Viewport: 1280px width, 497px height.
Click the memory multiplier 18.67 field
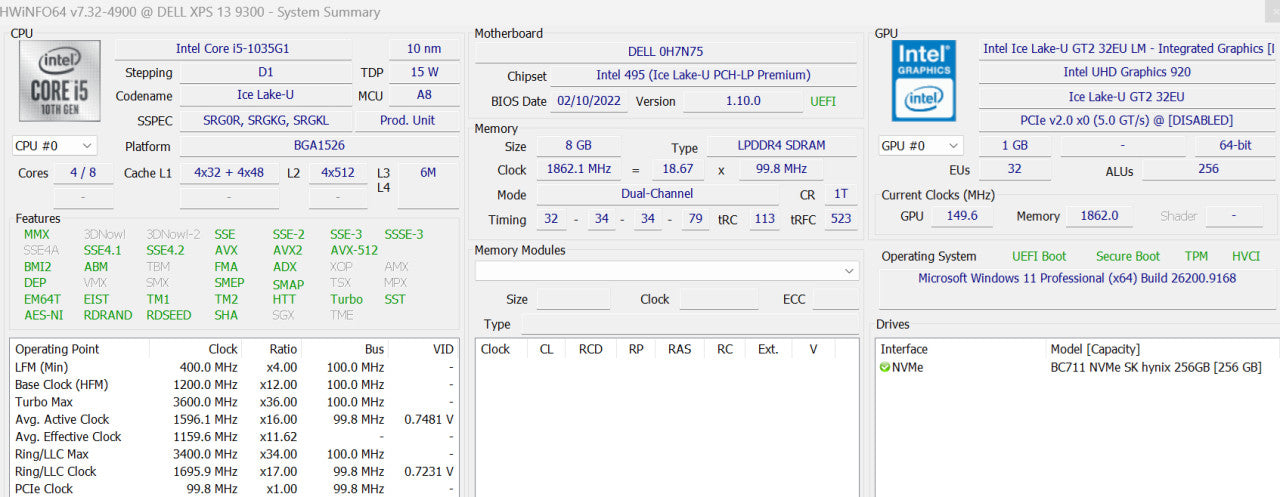pos(678,170)
